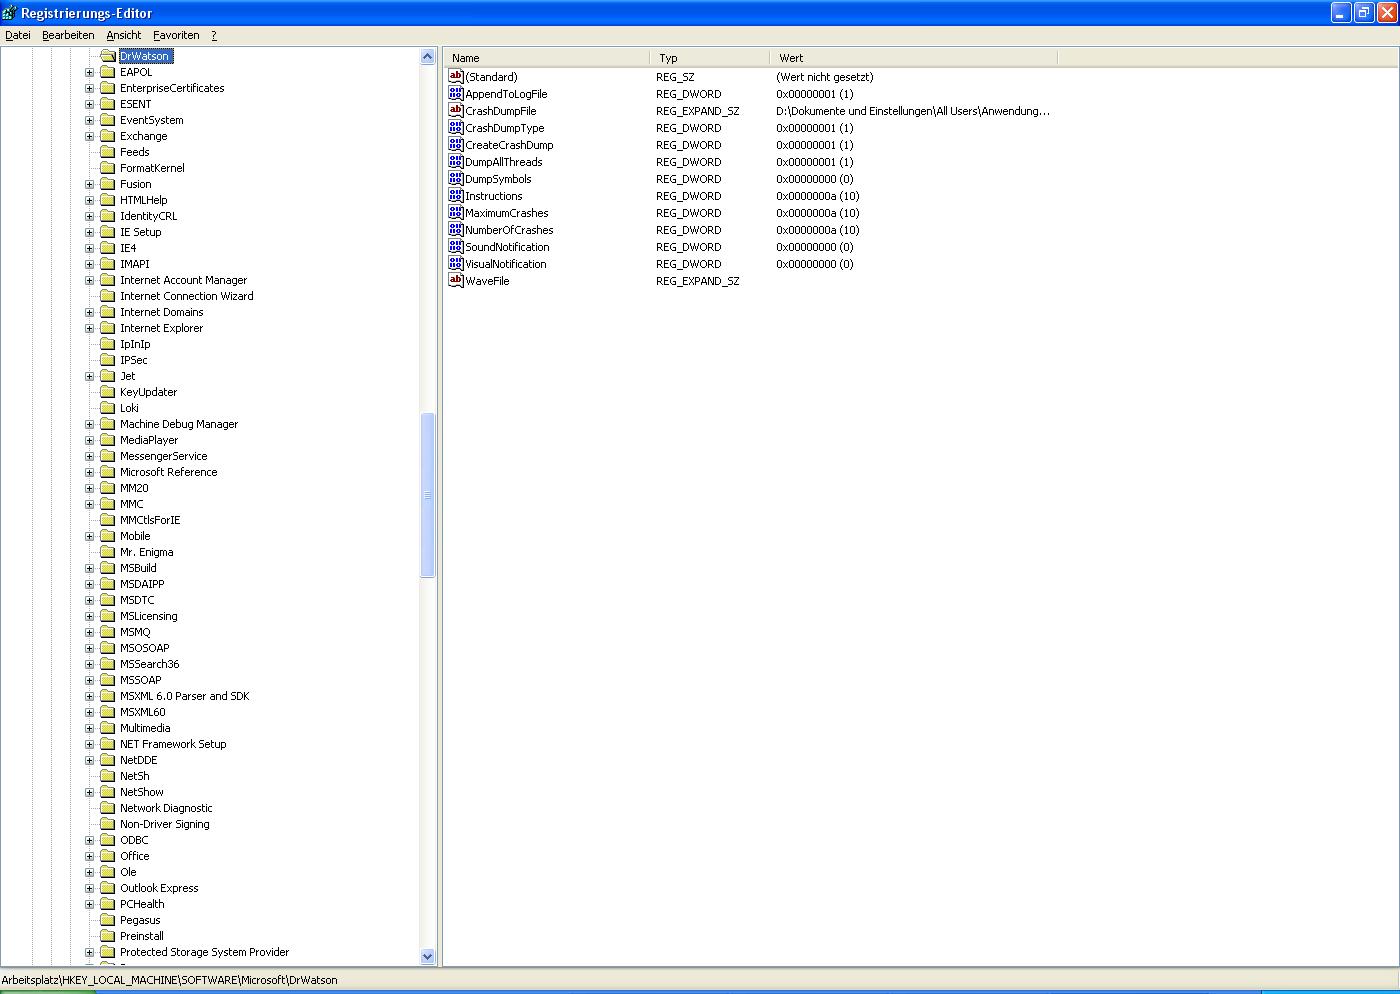
Task: Select the MaximumCrashes DWORD icon
Action: (x=456, y=213)
